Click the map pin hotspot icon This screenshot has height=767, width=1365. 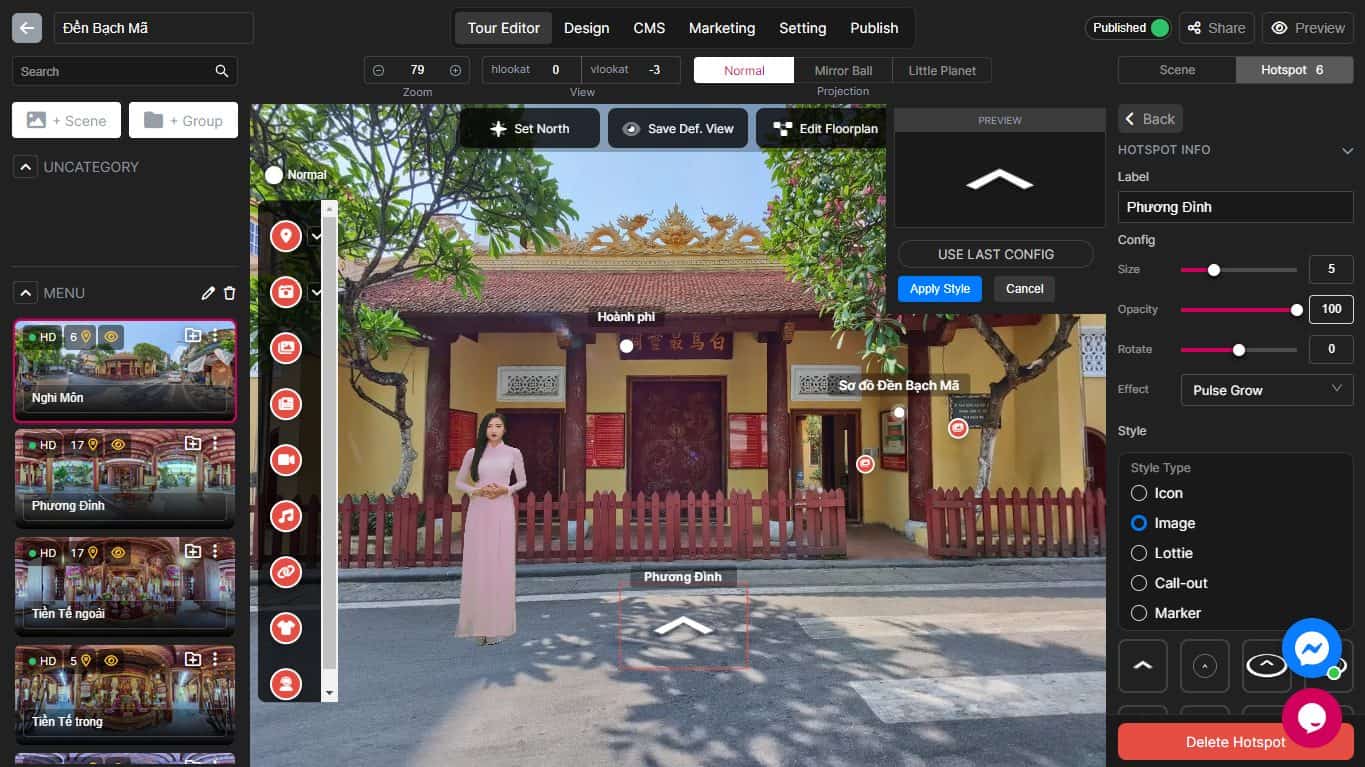(286, 236)
